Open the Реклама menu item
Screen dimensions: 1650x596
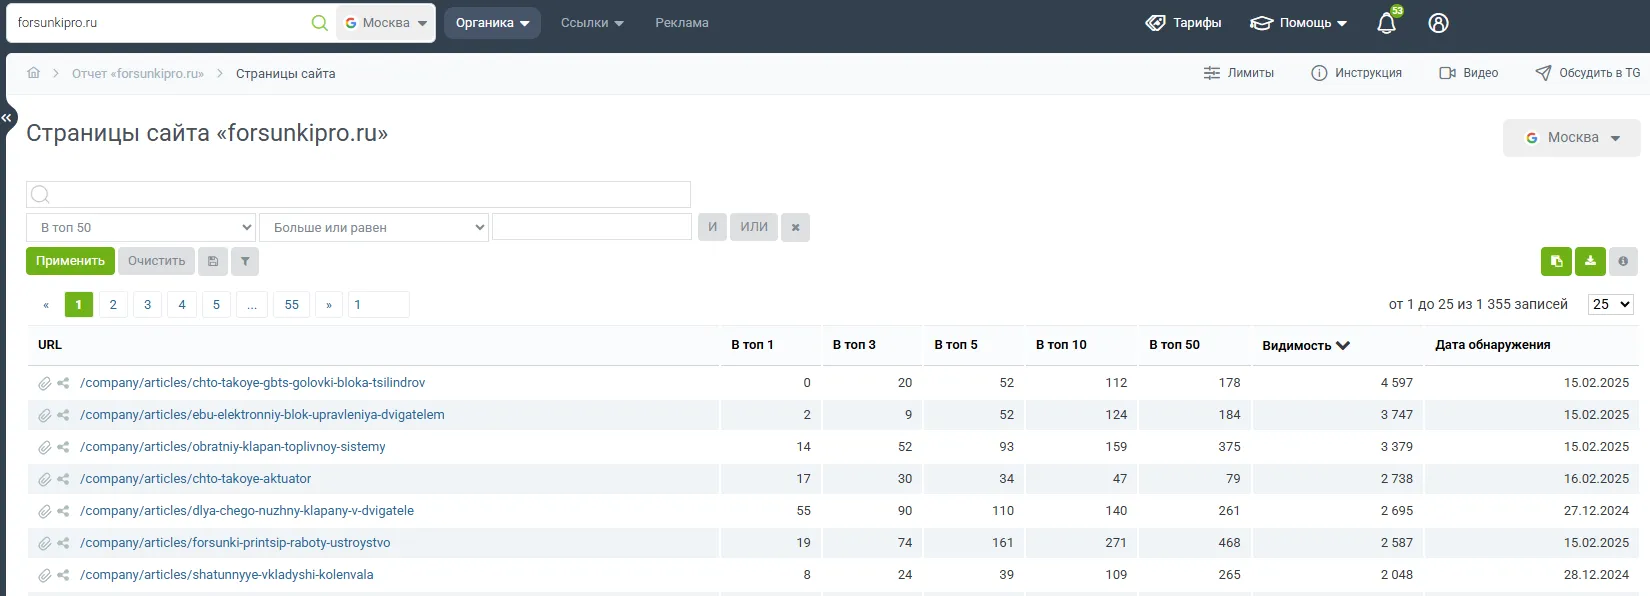(682, 23)
